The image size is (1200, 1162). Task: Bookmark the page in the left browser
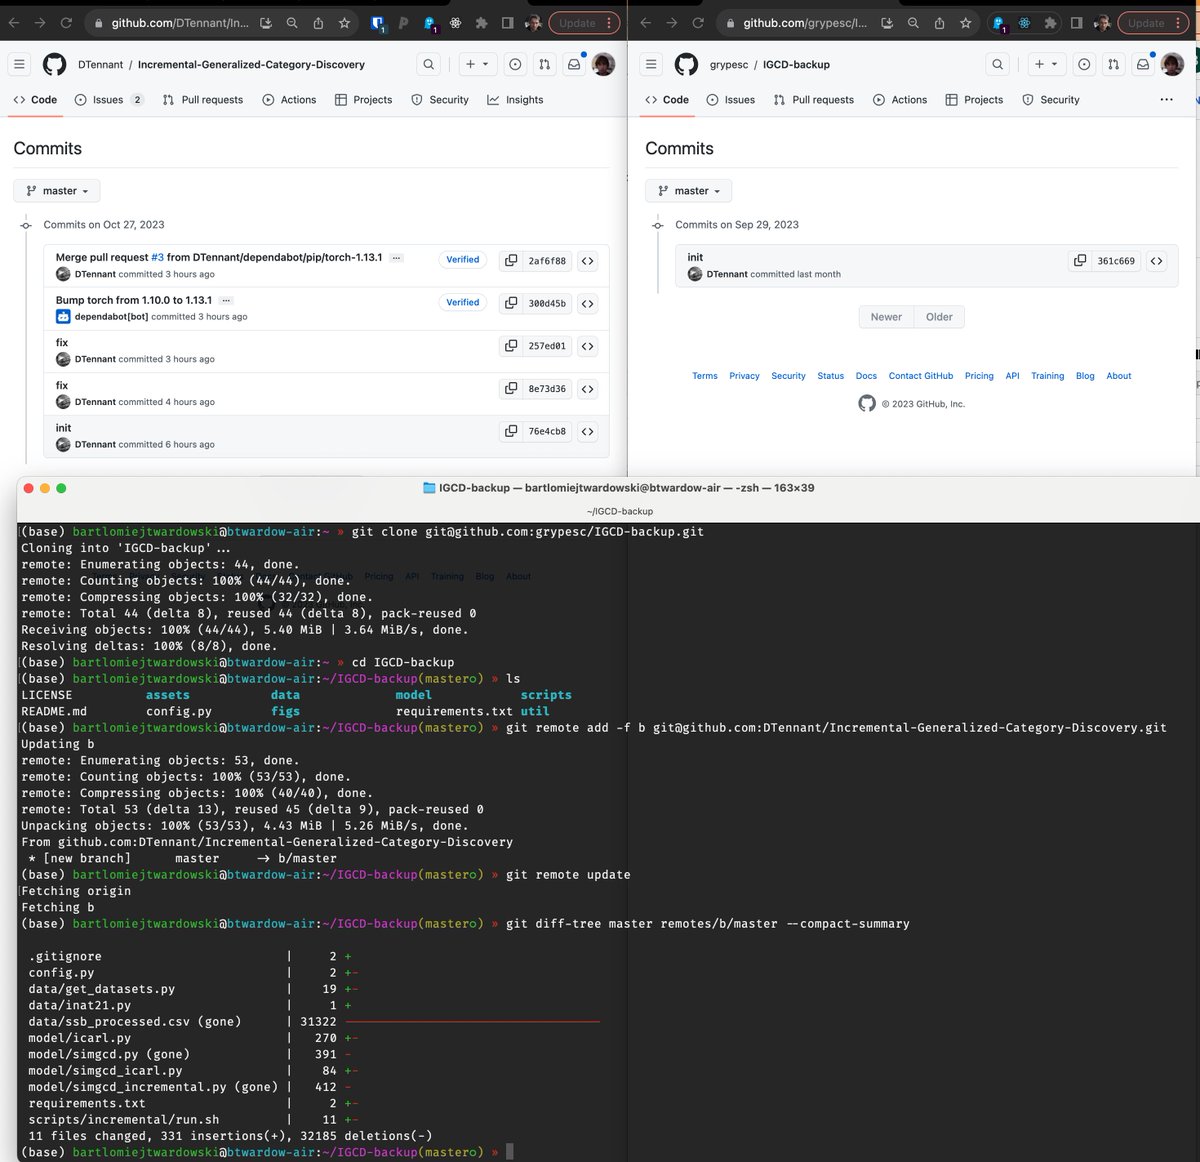(344, 22)
